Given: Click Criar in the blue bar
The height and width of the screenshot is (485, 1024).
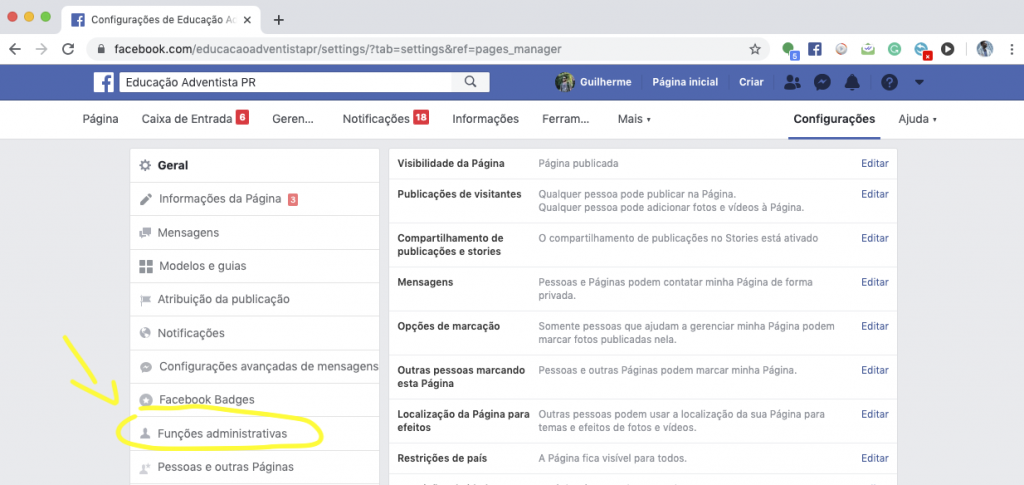Looking at the screenshot, I should point(751,82).
